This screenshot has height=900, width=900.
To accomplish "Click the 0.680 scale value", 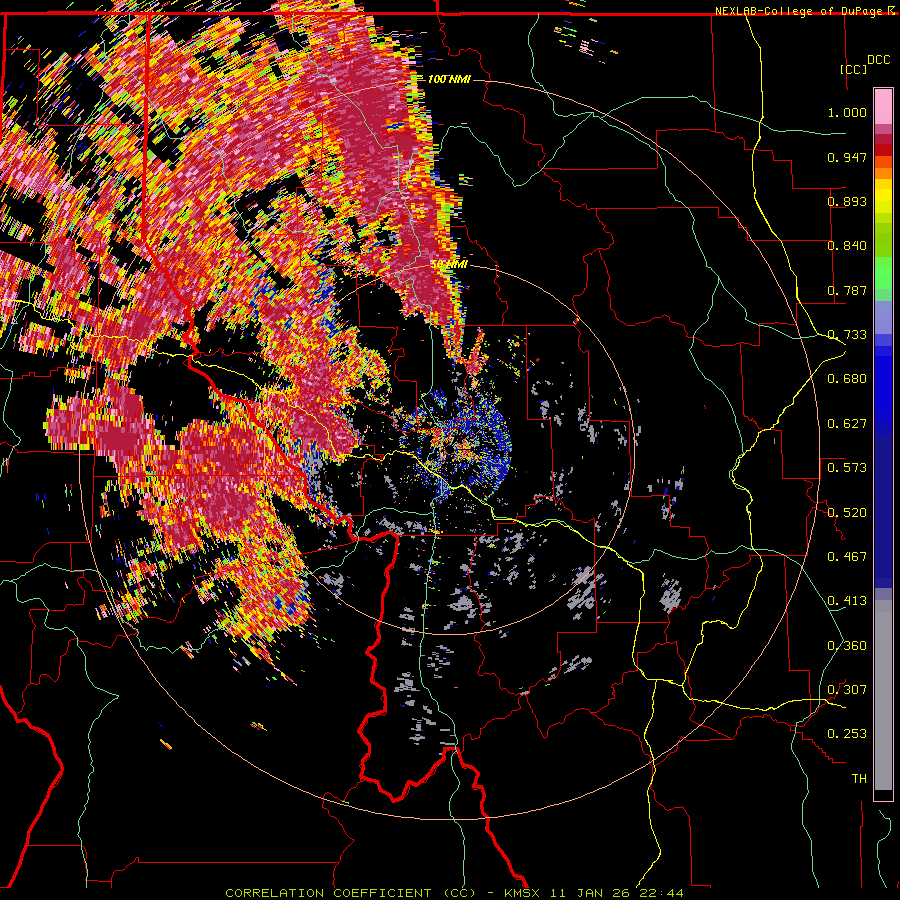I will (x=847, y=379).
